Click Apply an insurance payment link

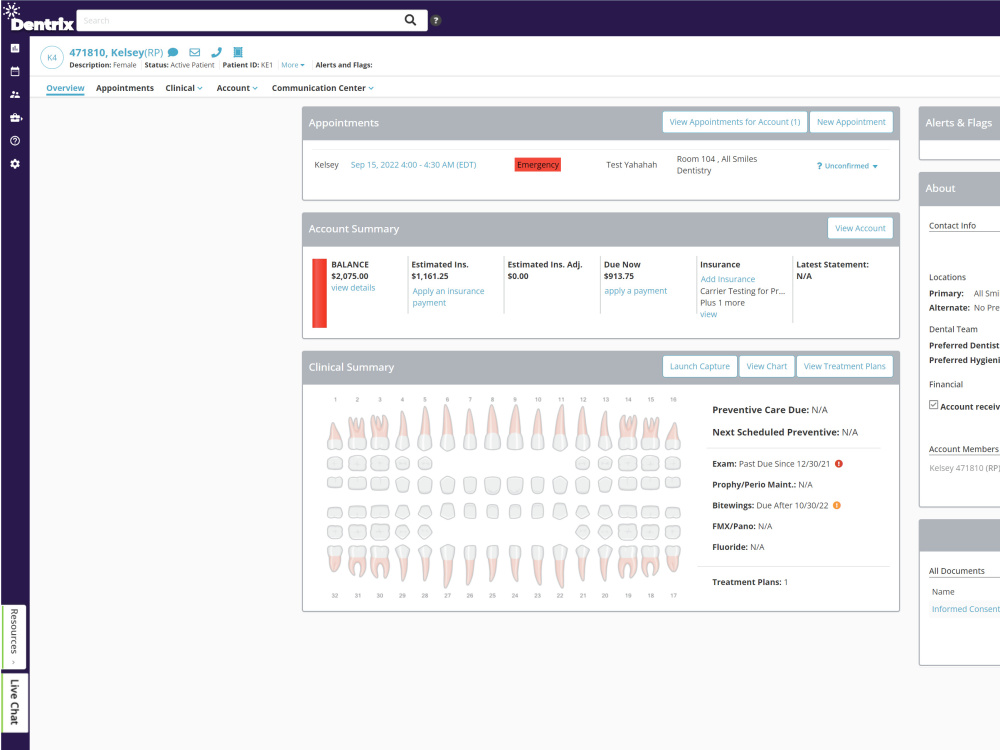[448, 297]
